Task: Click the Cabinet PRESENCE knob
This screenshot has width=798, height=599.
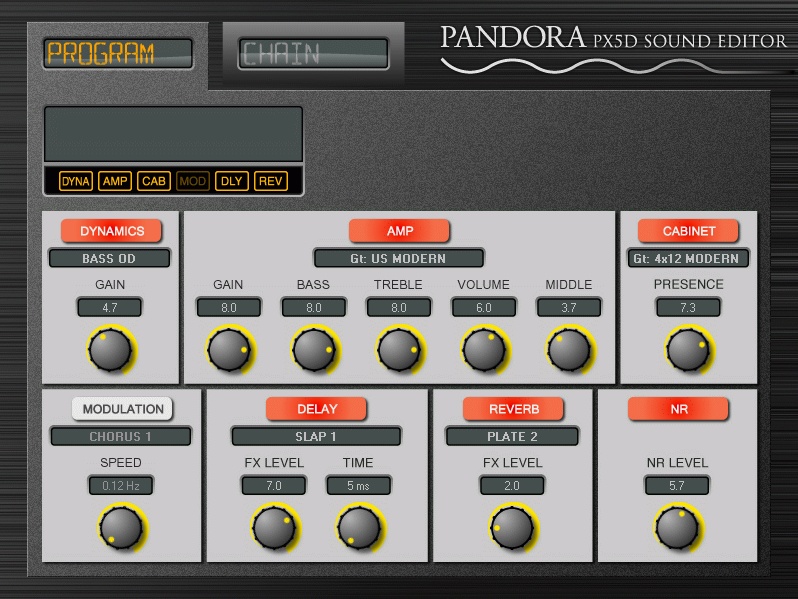Action: click(688, 350)
